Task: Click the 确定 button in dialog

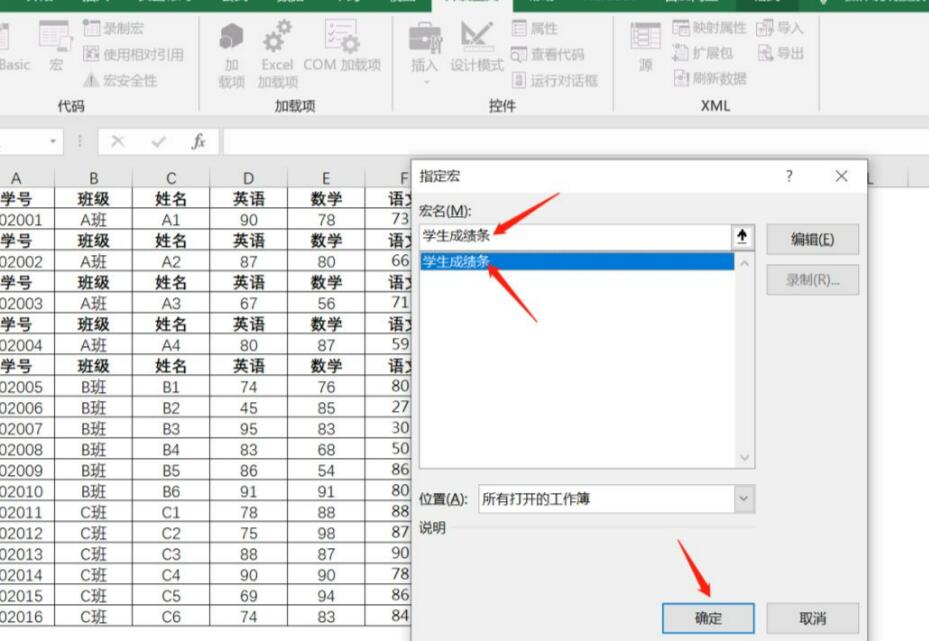Action: coord(708,618)
